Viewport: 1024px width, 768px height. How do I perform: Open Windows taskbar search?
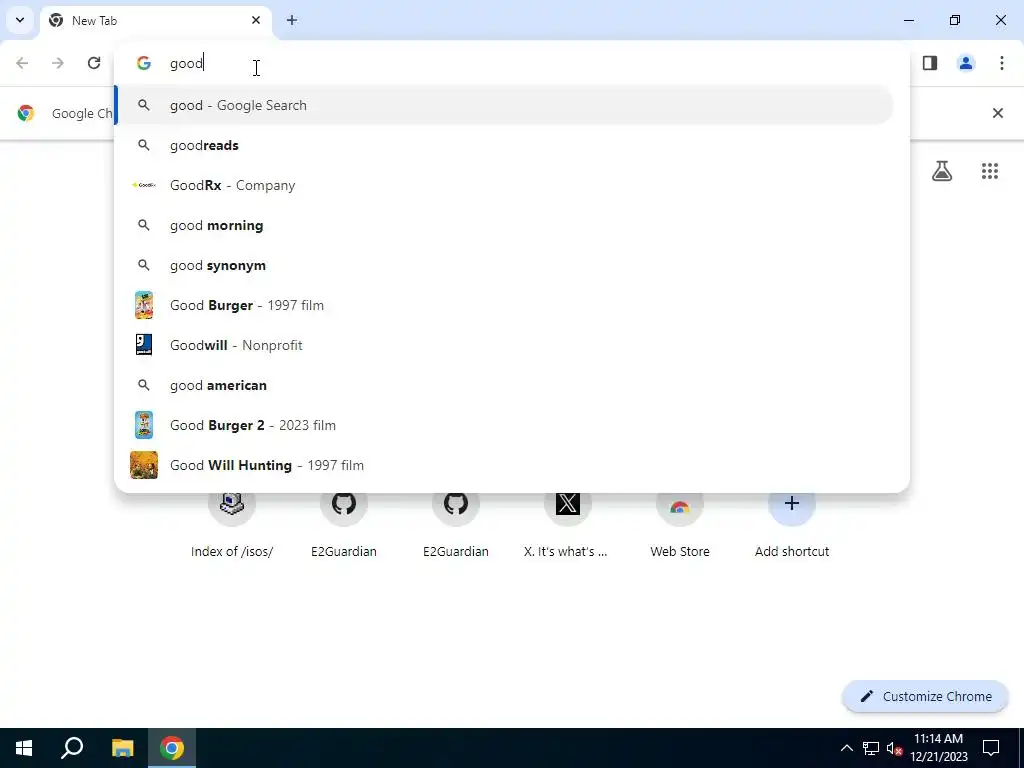[x=72, y=748]
